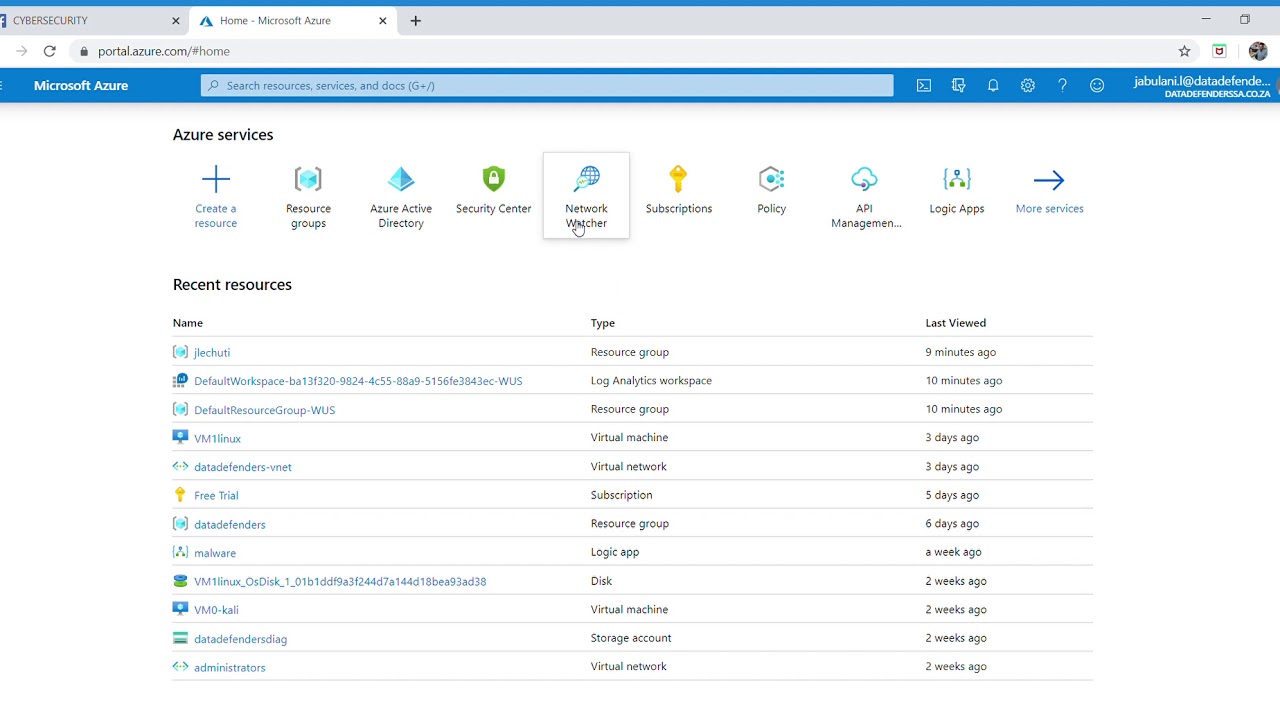
Task: Open Notifications bell icon
Action: tap(993, 86)
